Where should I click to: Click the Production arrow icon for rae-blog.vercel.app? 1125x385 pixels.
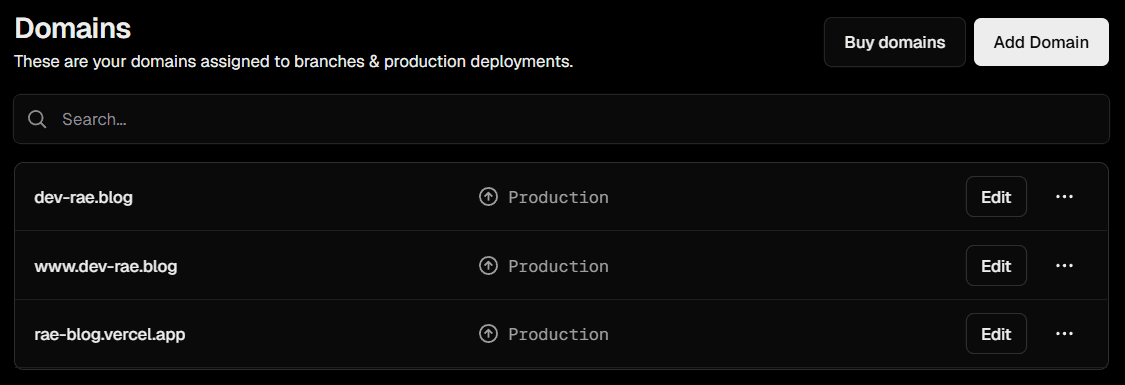tap(489, 334)
